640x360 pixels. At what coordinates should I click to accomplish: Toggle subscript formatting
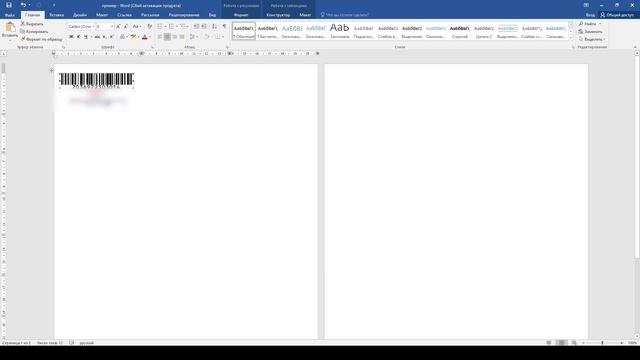104,37
